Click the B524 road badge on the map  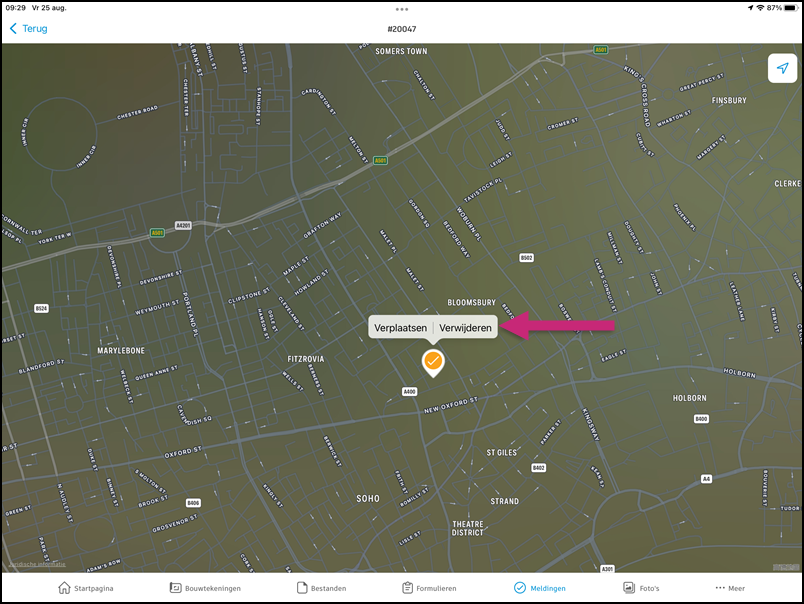click(41, 308)
